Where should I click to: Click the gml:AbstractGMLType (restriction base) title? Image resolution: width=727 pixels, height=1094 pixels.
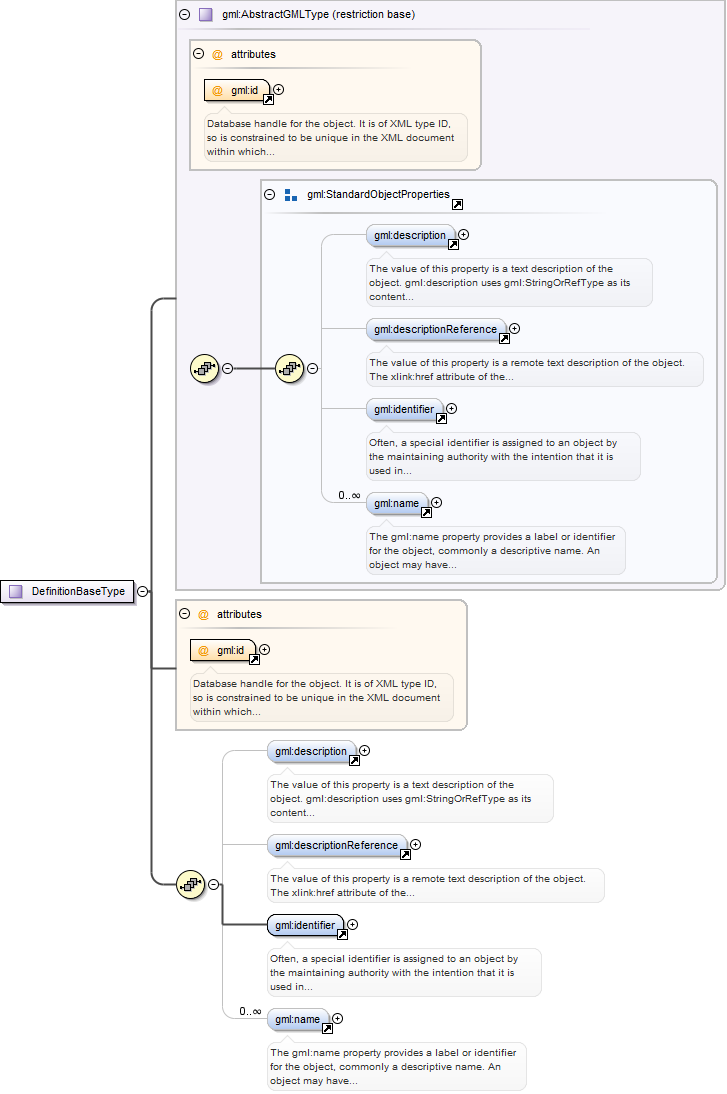point(318,15)
